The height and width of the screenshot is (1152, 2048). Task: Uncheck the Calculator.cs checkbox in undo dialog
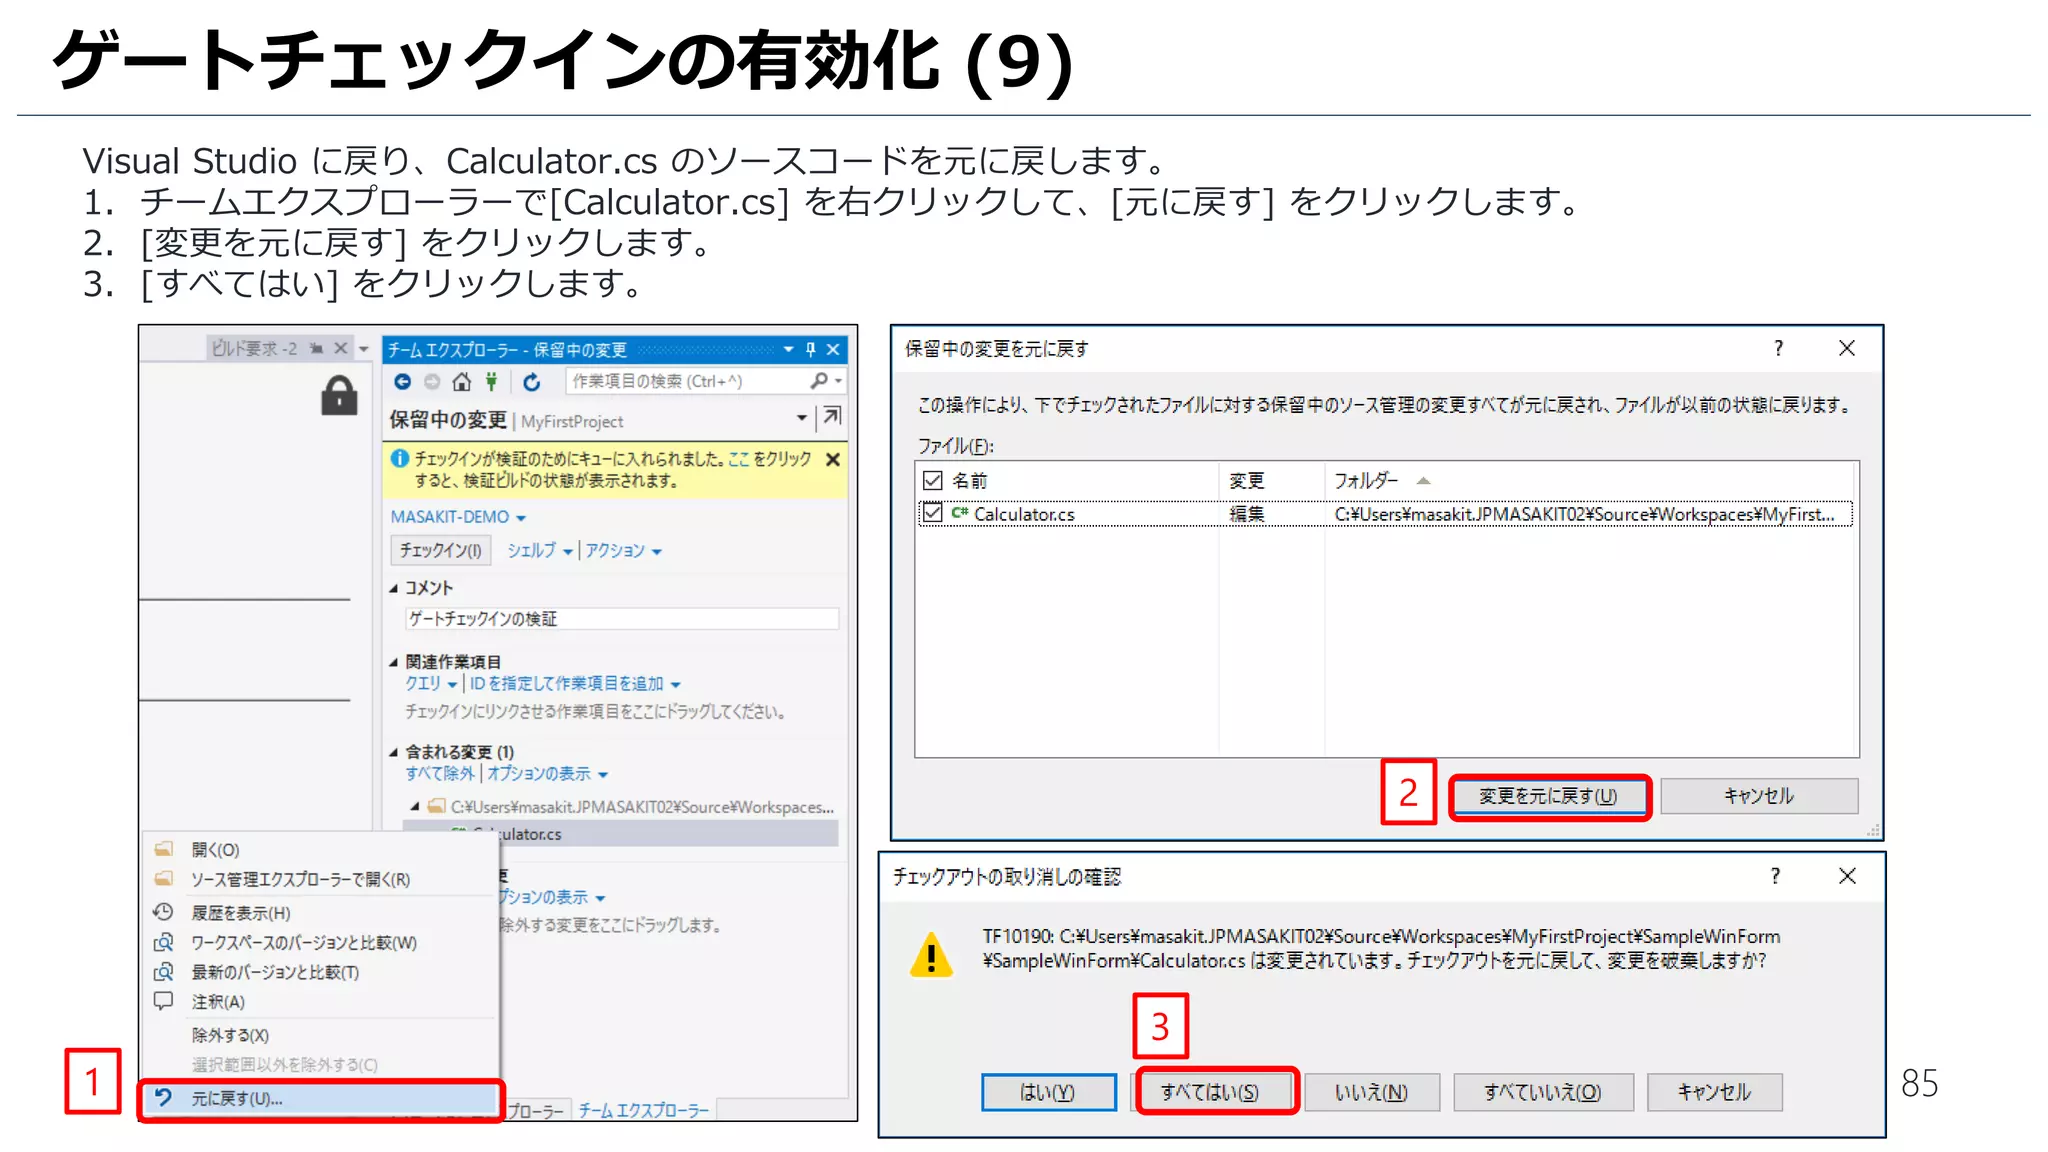(x=932, y=513)
